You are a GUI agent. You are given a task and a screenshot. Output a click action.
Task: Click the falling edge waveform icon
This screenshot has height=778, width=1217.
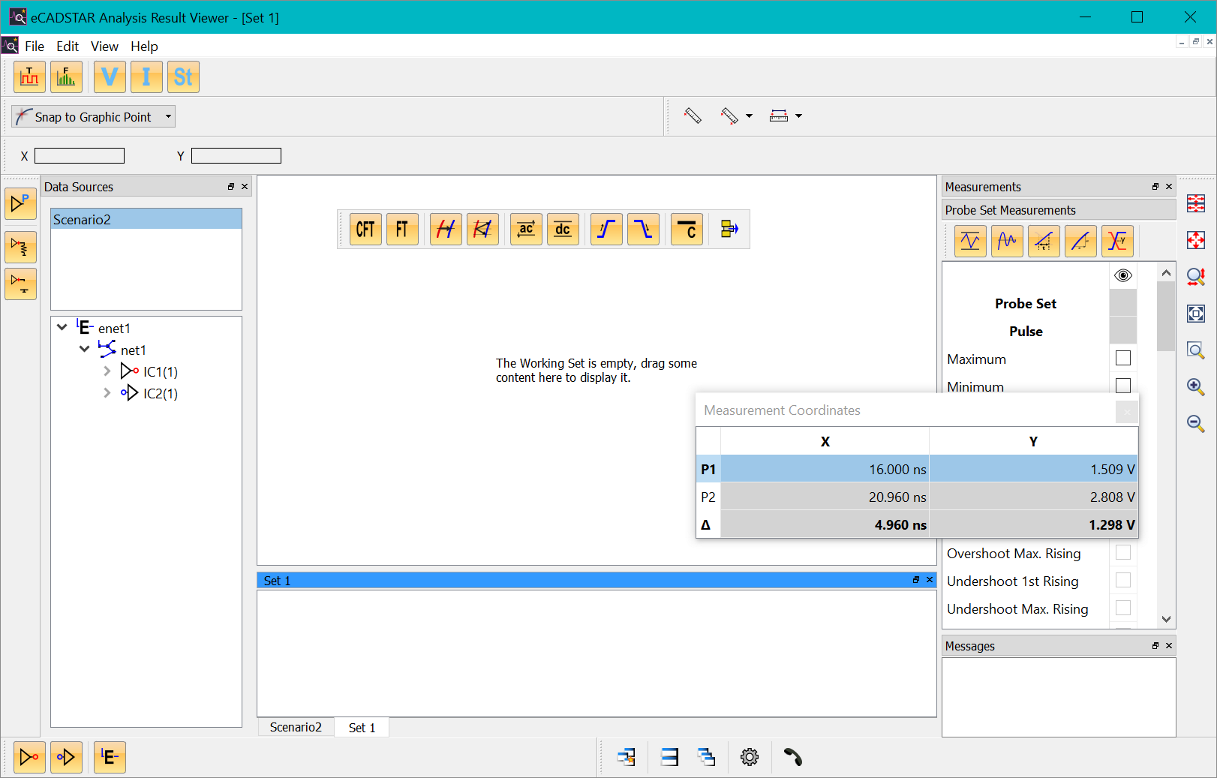point(644,229)
